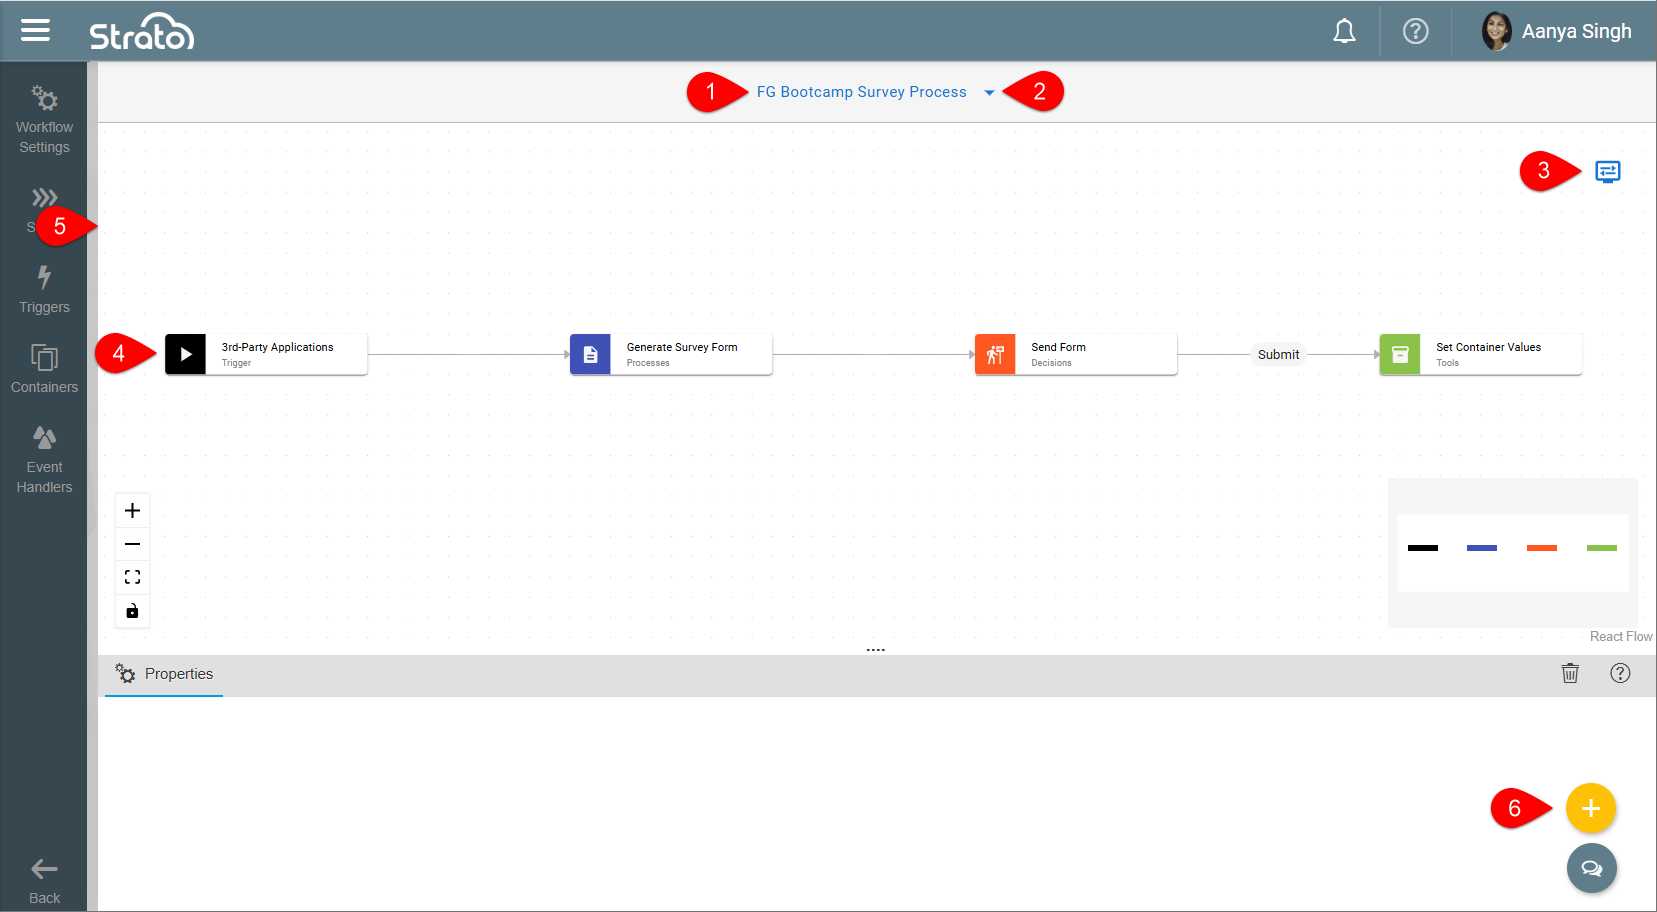
Task: Open the Triggers sidebar section
Action: pyautogui.click(x=44, y=289)
